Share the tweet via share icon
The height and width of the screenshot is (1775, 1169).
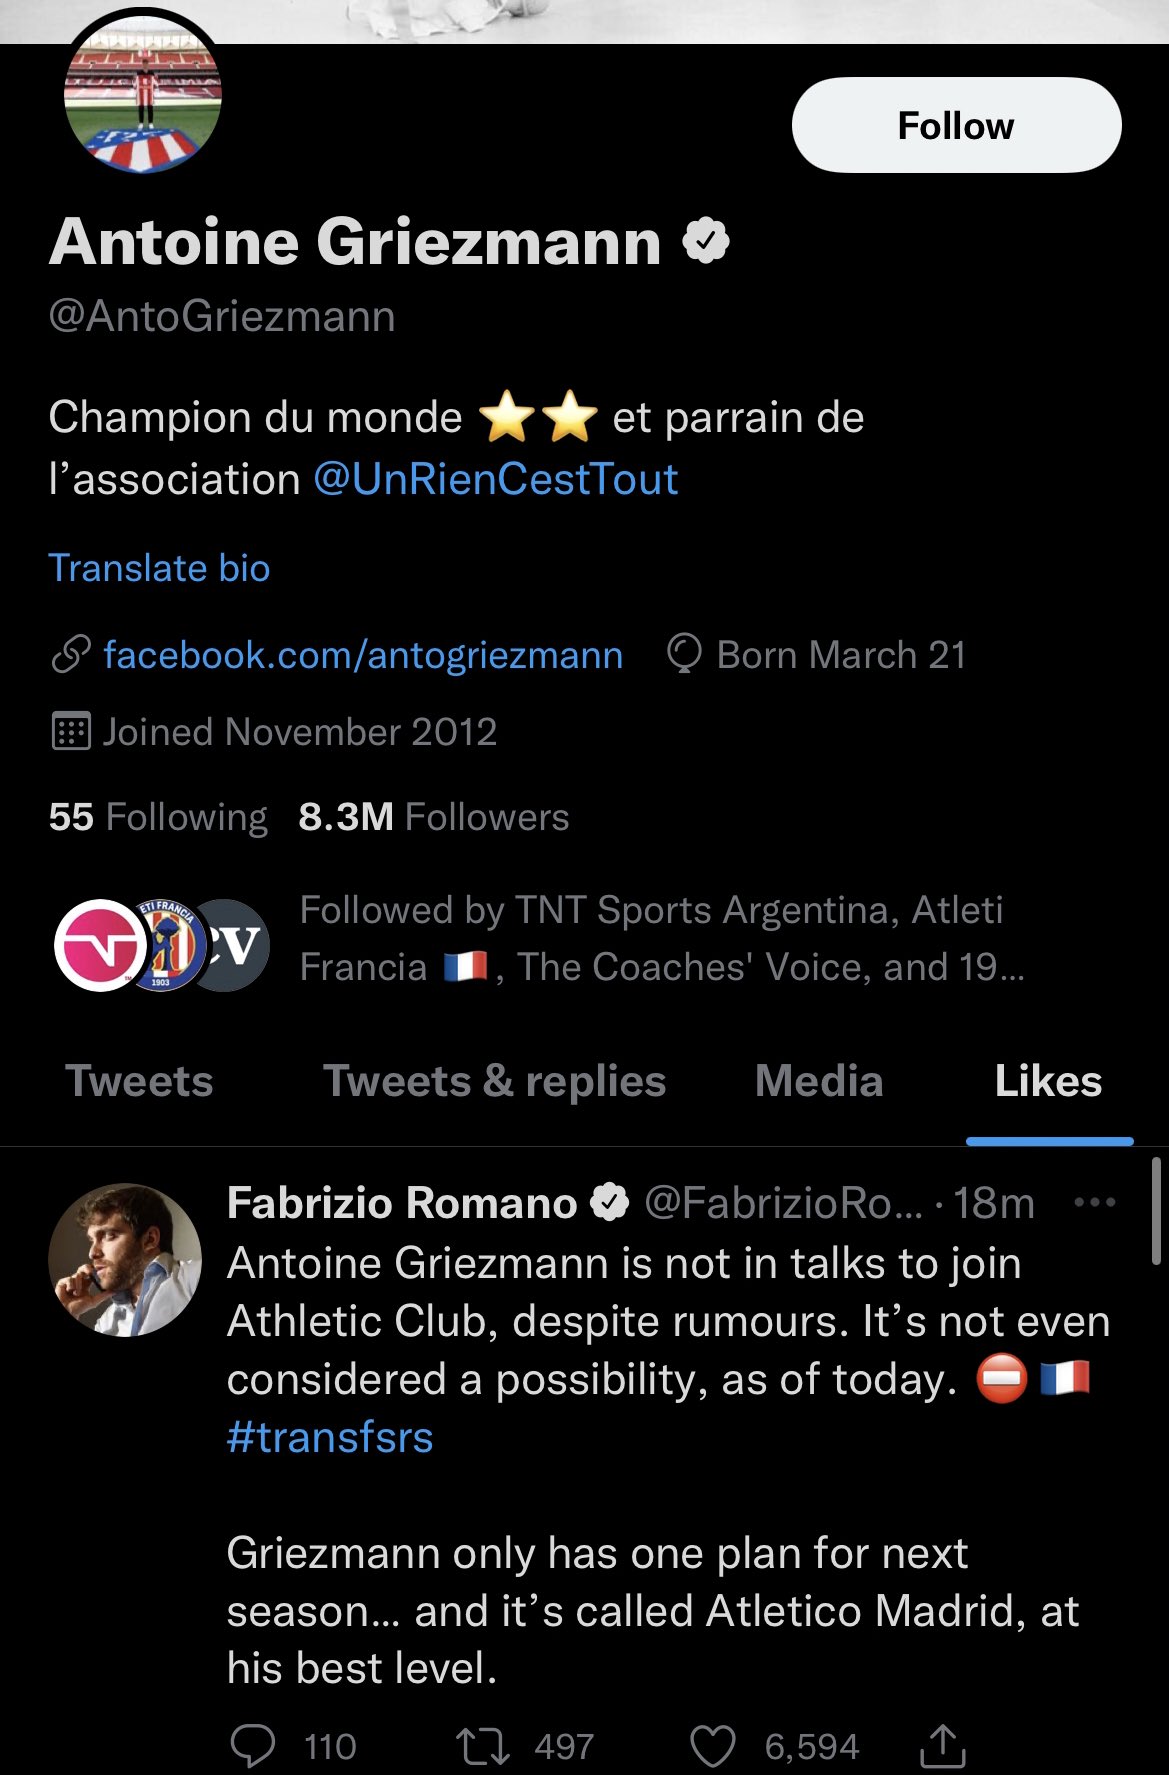[x=942, y=1746]
